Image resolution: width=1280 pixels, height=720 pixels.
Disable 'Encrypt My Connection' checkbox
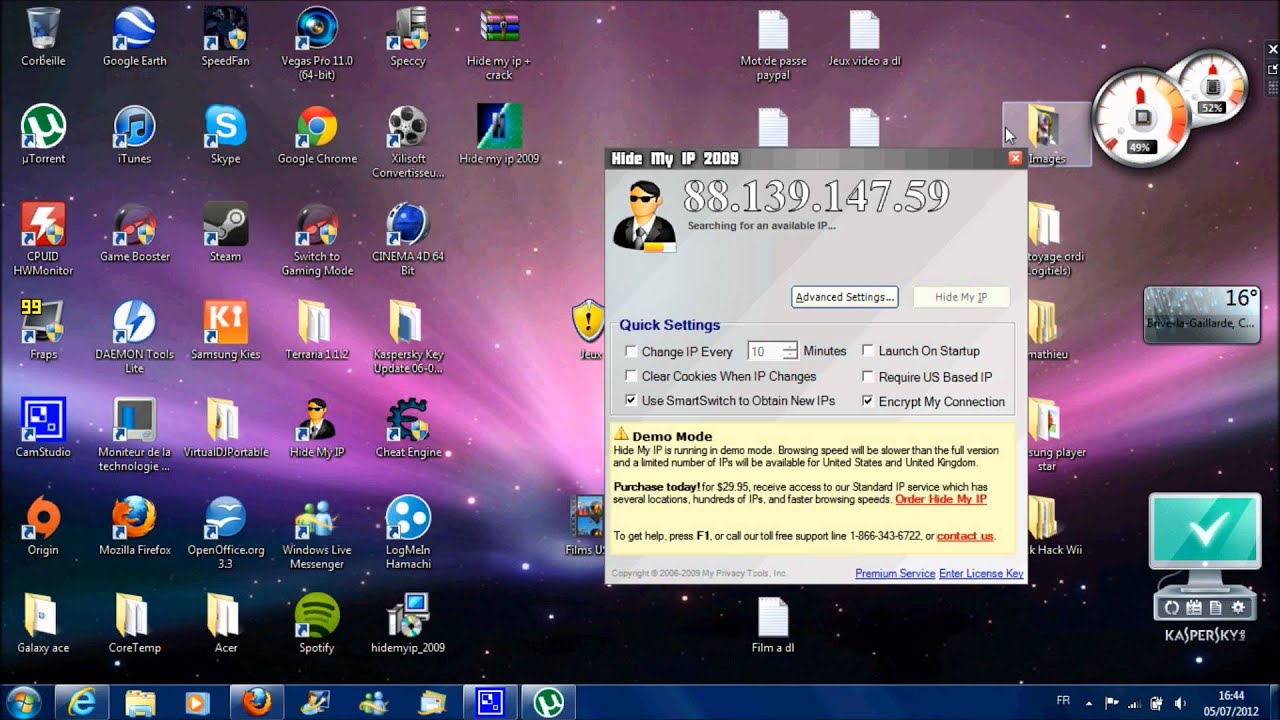pos(868,401)
